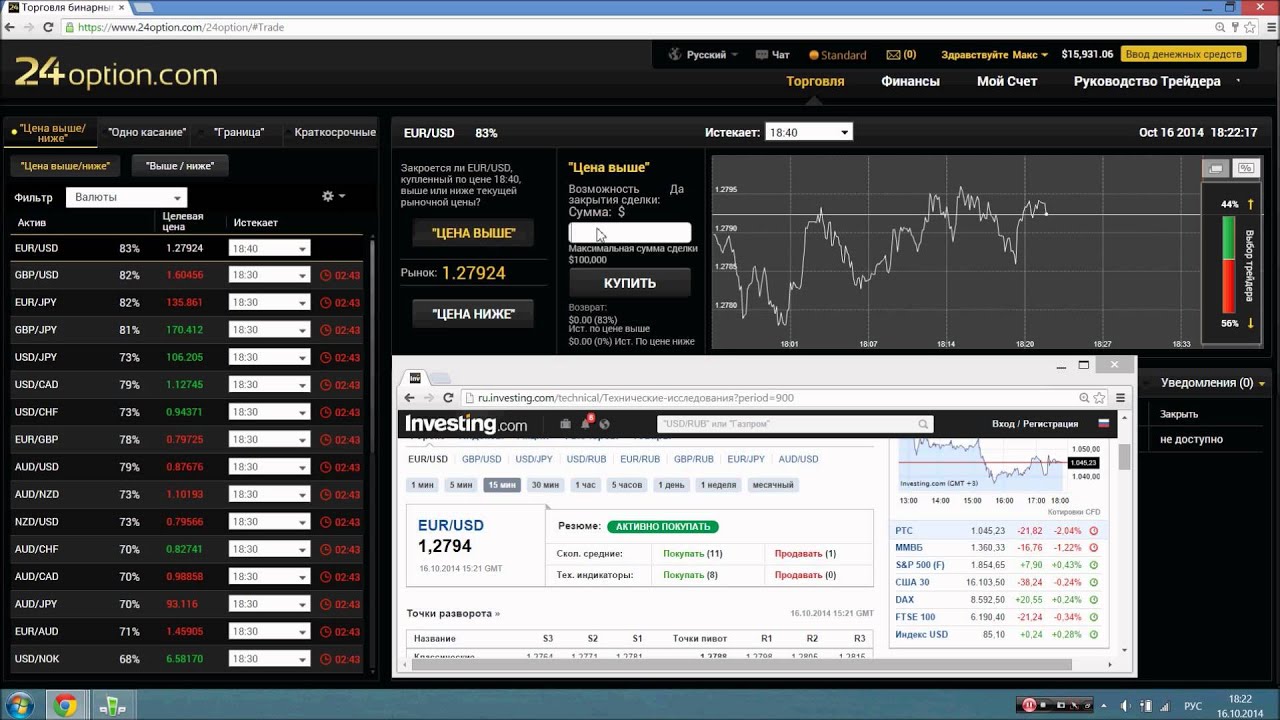
Task: Click the trade amount input field
Action: pos(630,232)
